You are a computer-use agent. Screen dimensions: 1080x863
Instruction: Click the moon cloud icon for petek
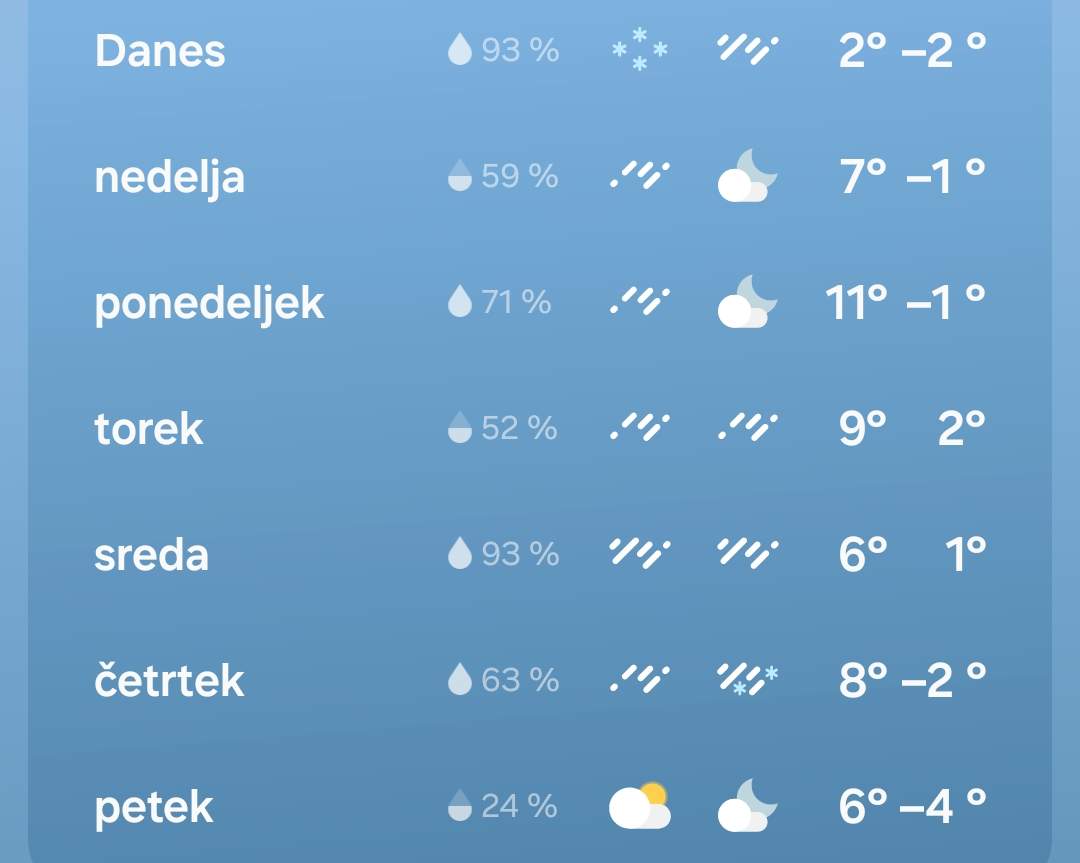coord(747,805)
